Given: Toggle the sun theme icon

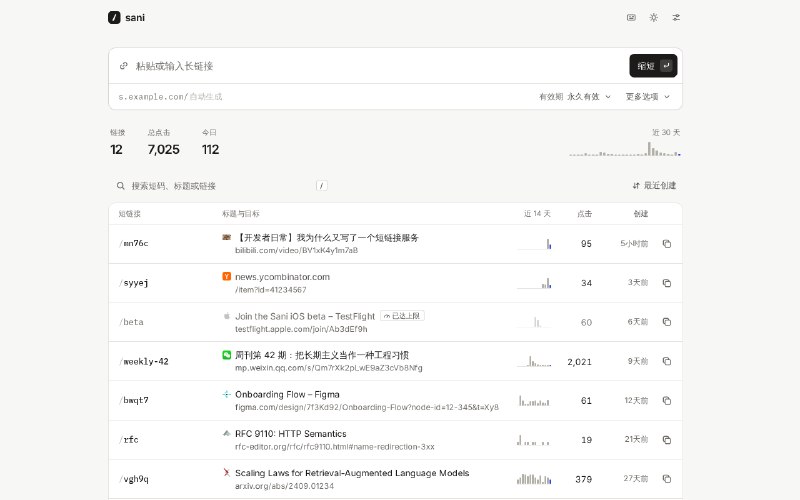Looking at the screenshot, I should coord(654,17).
